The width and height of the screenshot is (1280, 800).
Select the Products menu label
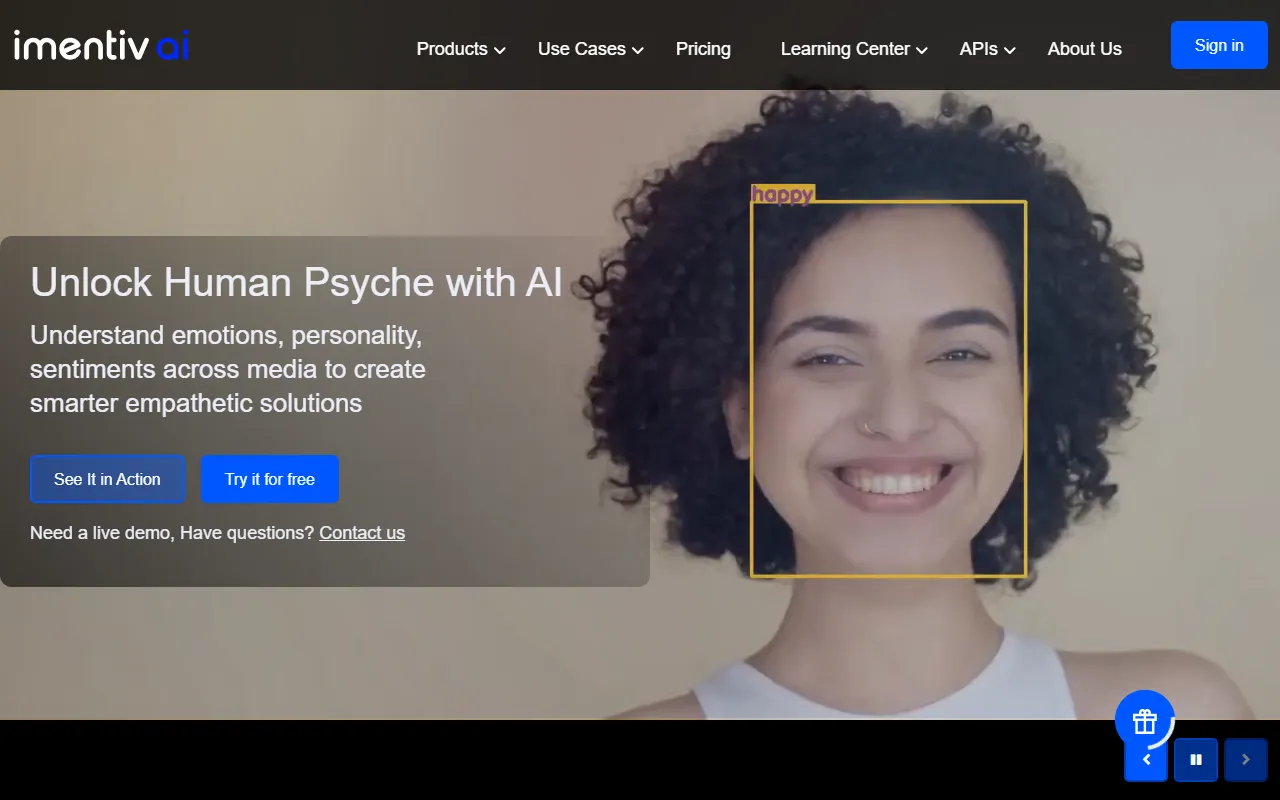coord(452,49)
